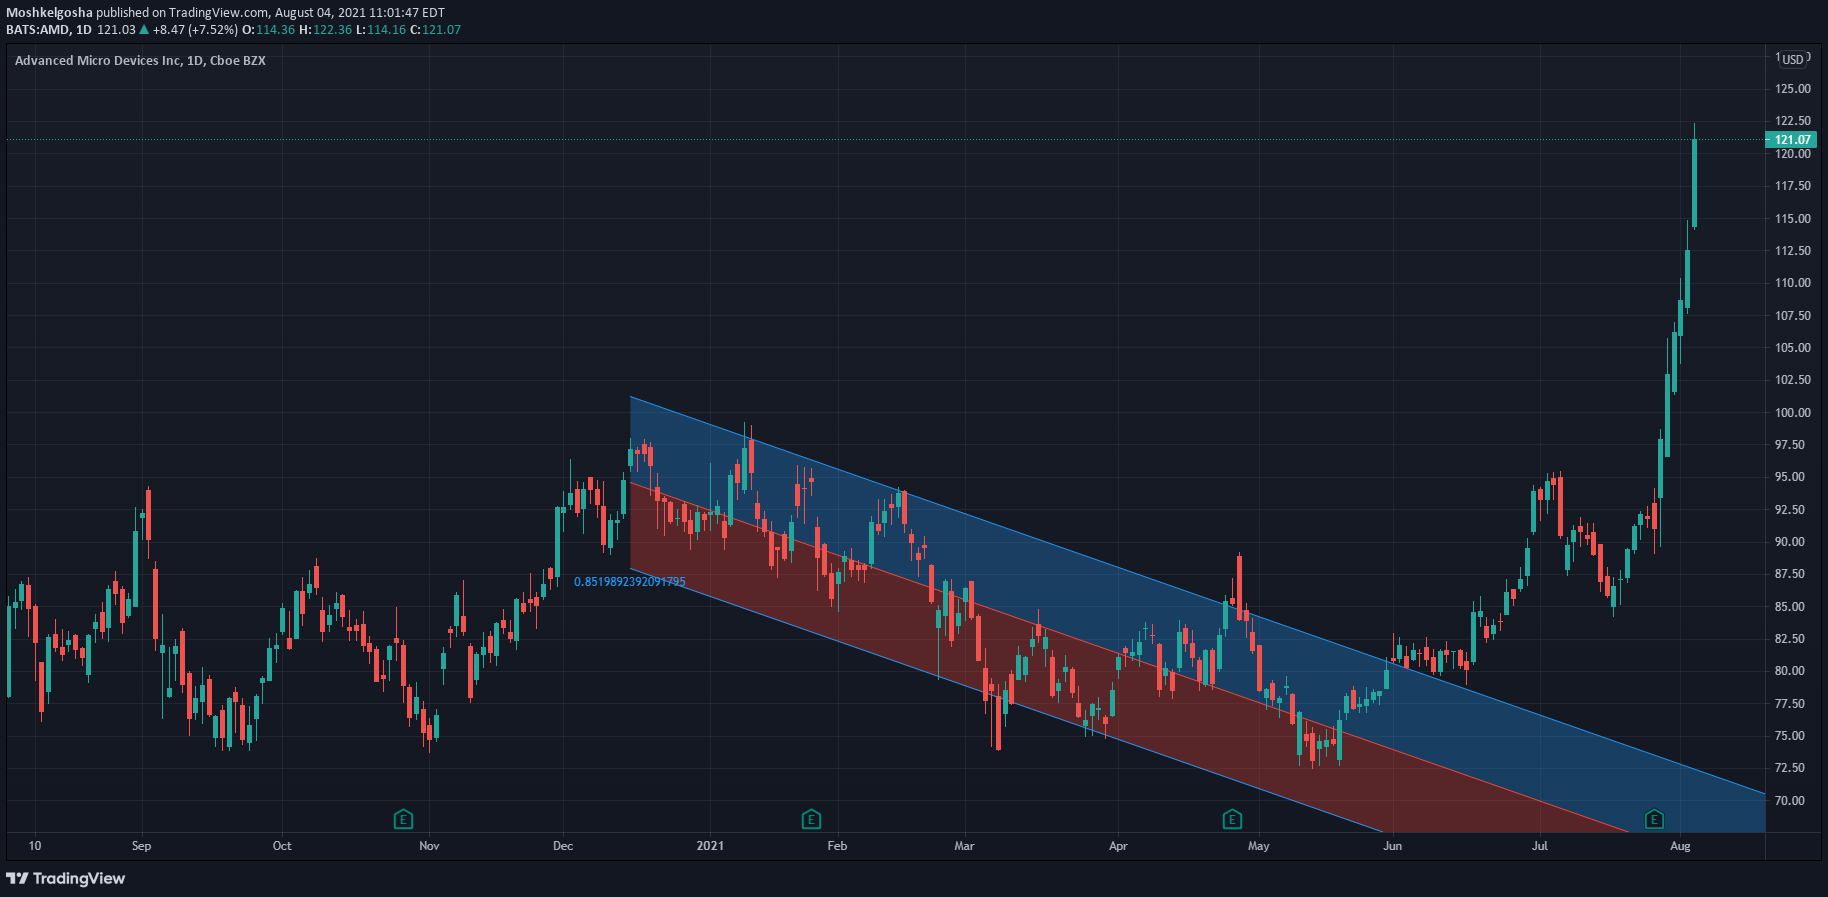Click the earnings marker near February
The image size is (1828, 897).
[811, 820]
